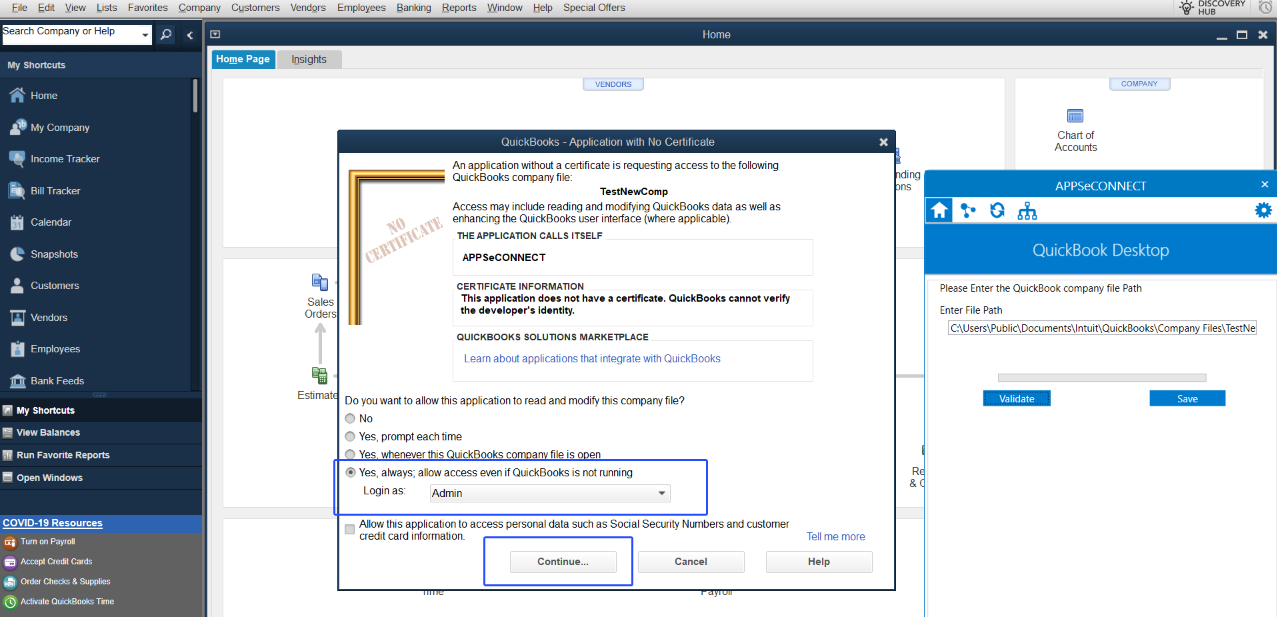
Task: Switch to the Insights tab
Action: (x=308, y=58)
